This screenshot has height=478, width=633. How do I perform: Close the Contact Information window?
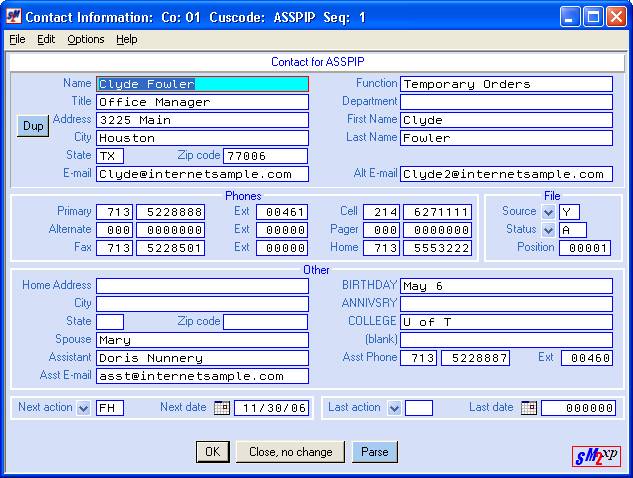click(x=616, y=17)
